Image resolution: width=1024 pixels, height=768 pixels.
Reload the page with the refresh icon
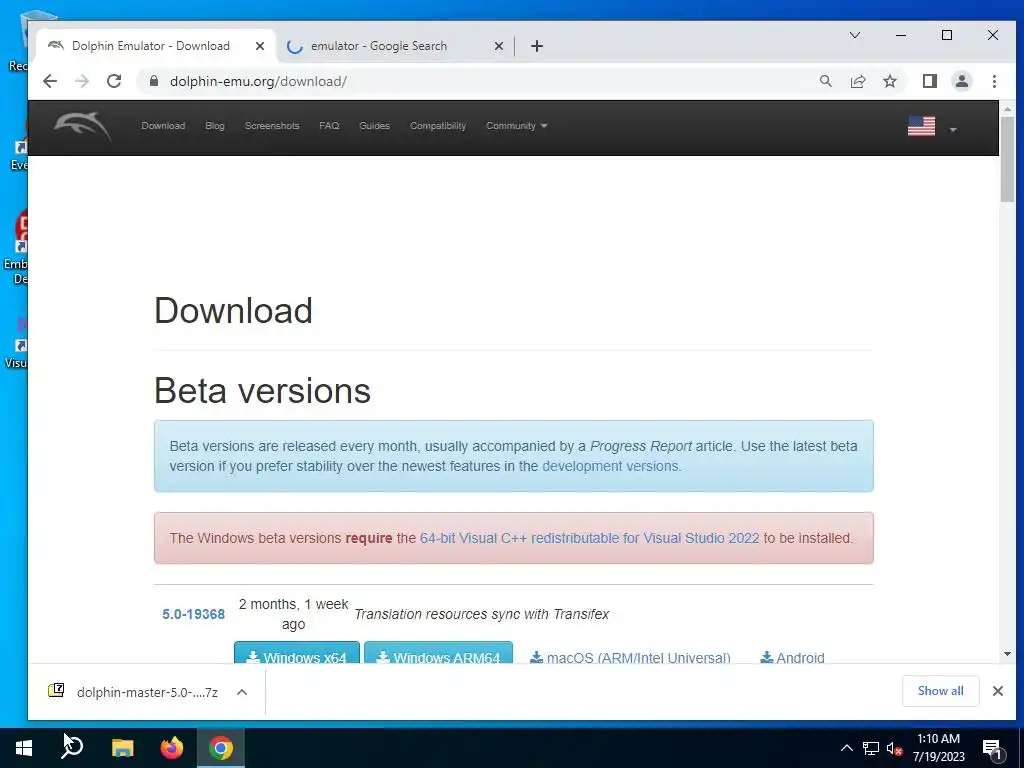(114, 81)
